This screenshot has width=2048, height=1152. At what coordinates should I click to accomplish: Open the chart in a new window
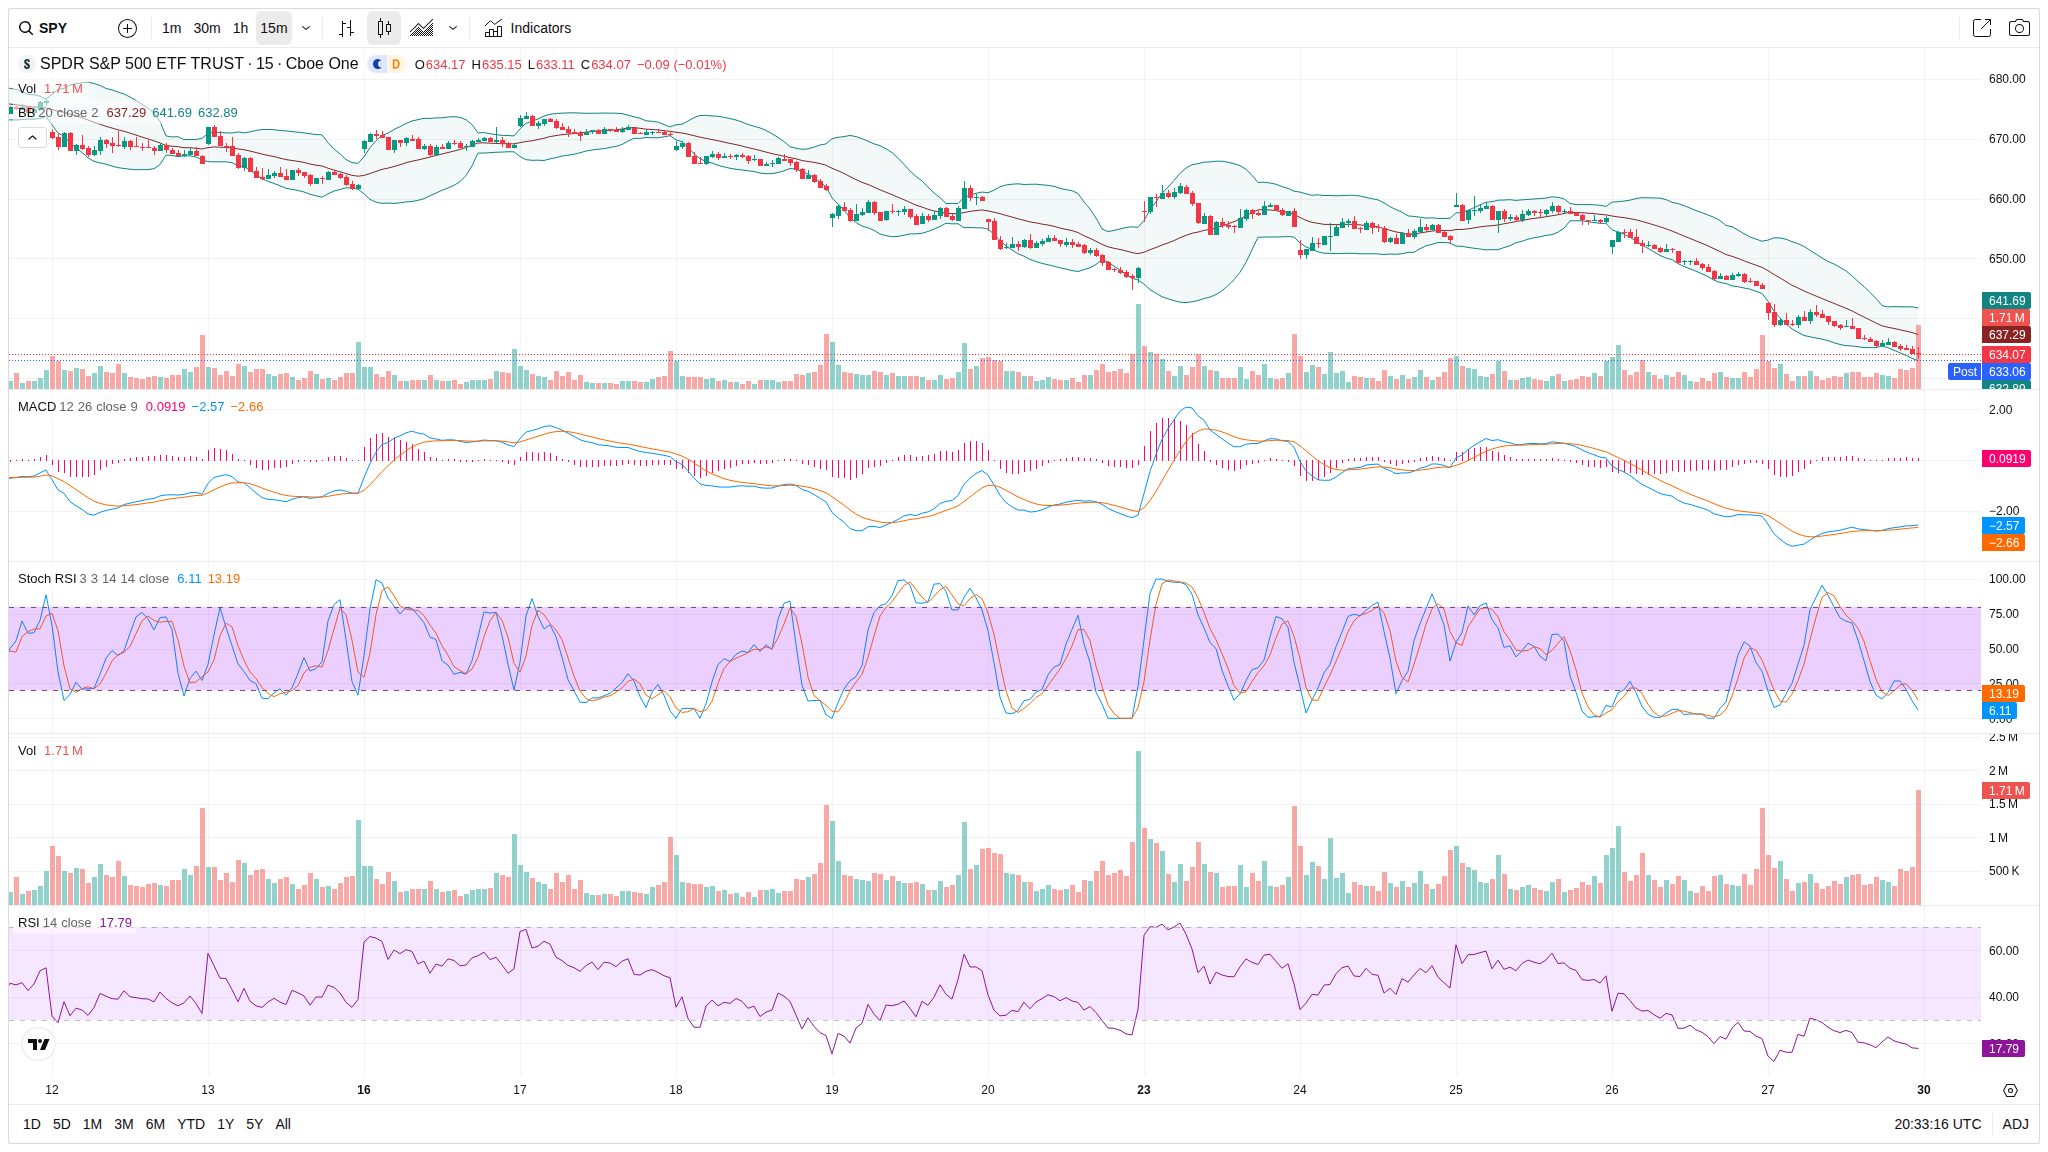point(1981,28)
